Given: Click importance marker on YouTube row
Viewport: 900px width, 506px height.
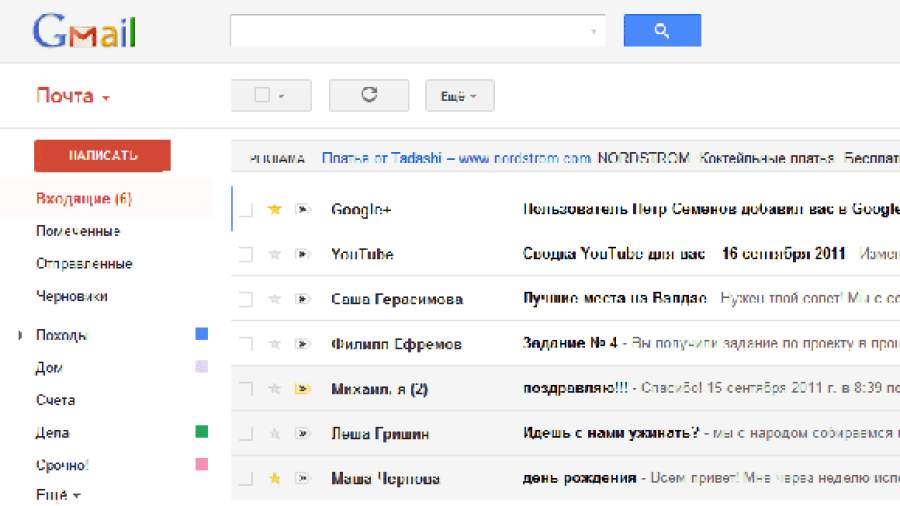Looking at the screenshot, I should pyautogui.click(x=302, y=254).
